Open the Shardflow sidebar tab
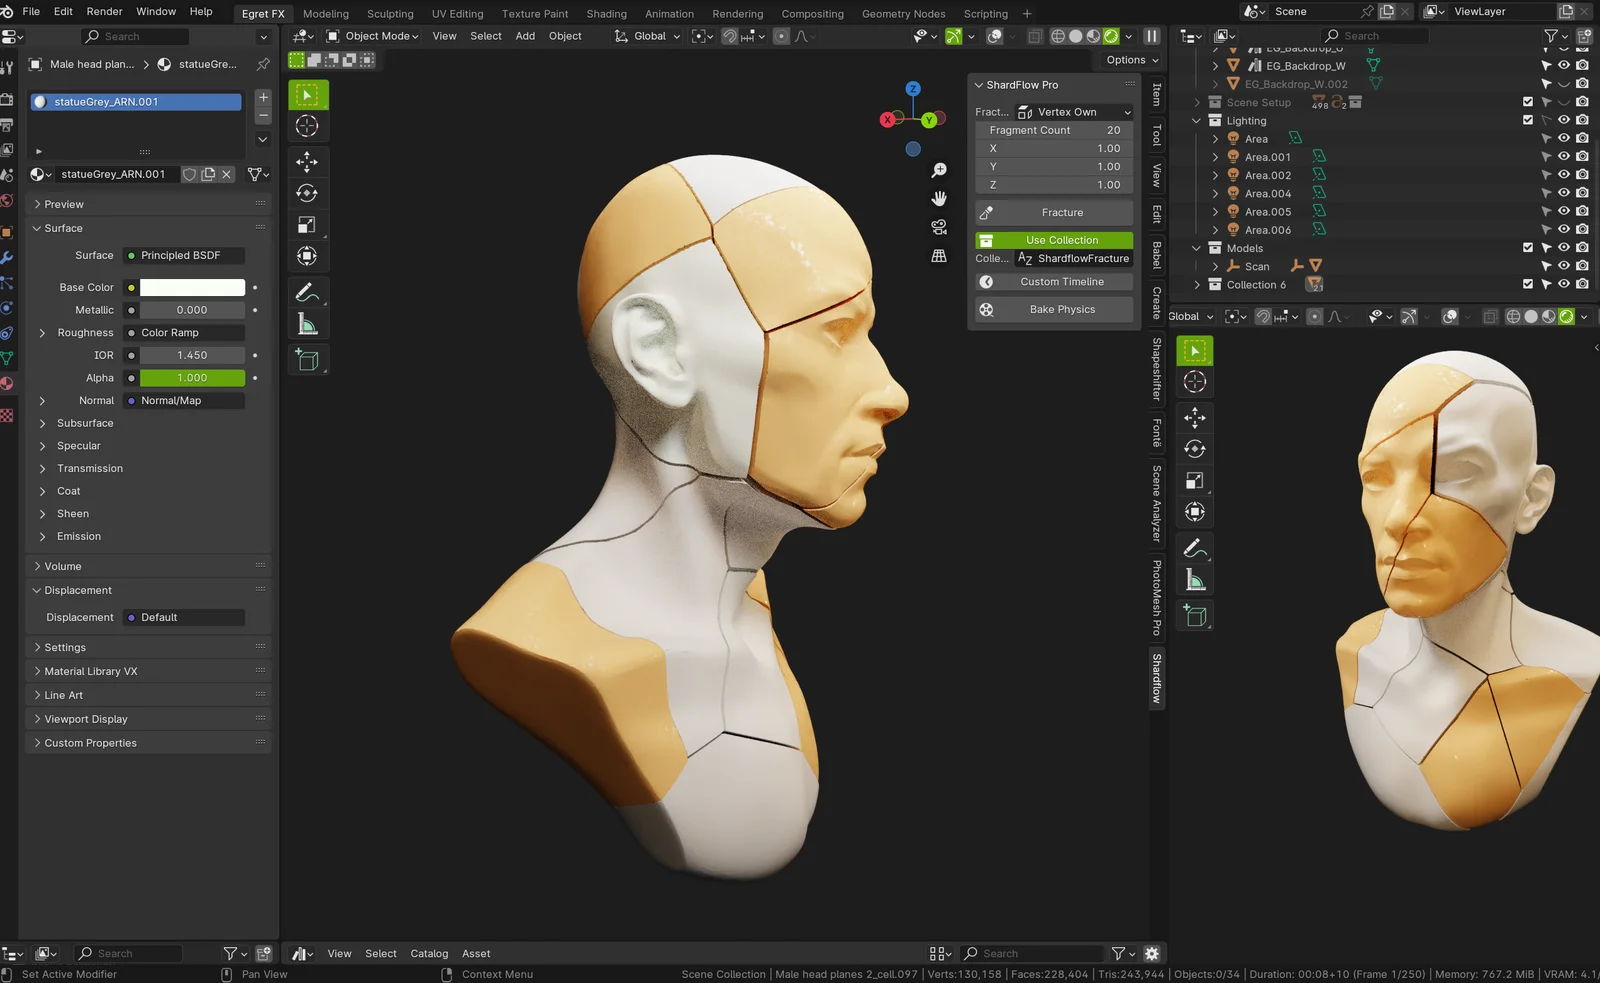The image size is (1600, 983). (1156, 676)
